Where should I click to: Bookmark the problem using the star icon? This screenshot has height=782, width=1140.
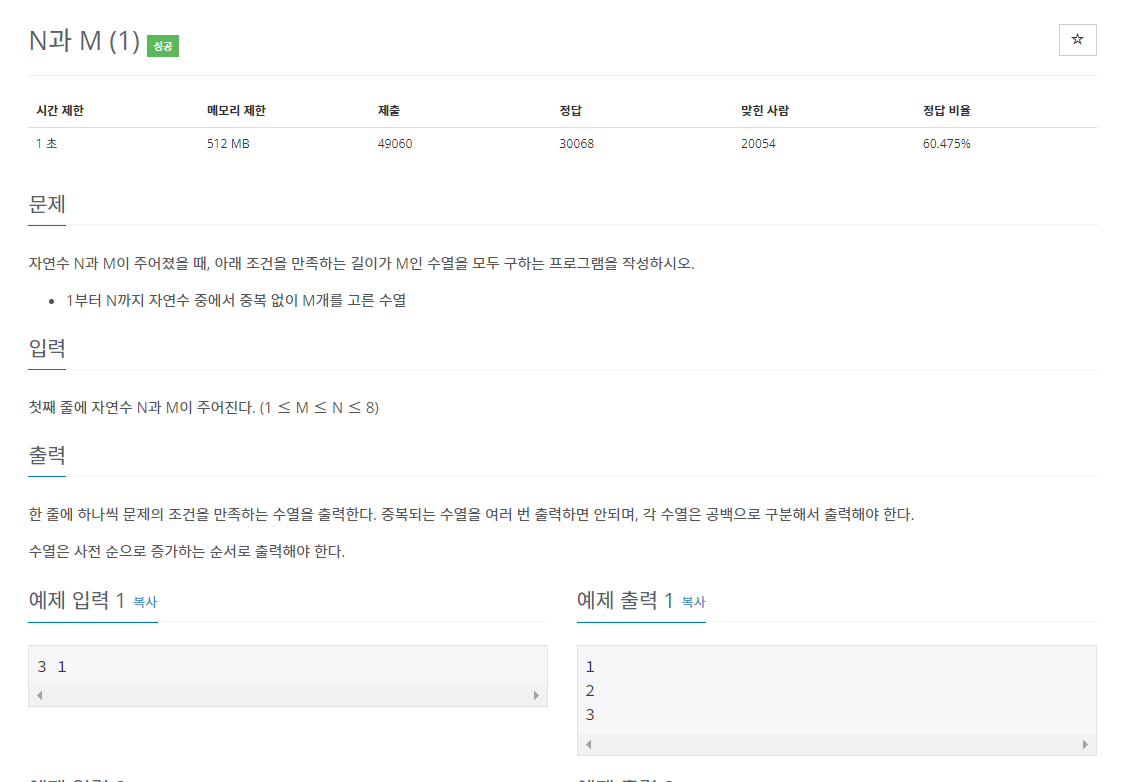1077,39
